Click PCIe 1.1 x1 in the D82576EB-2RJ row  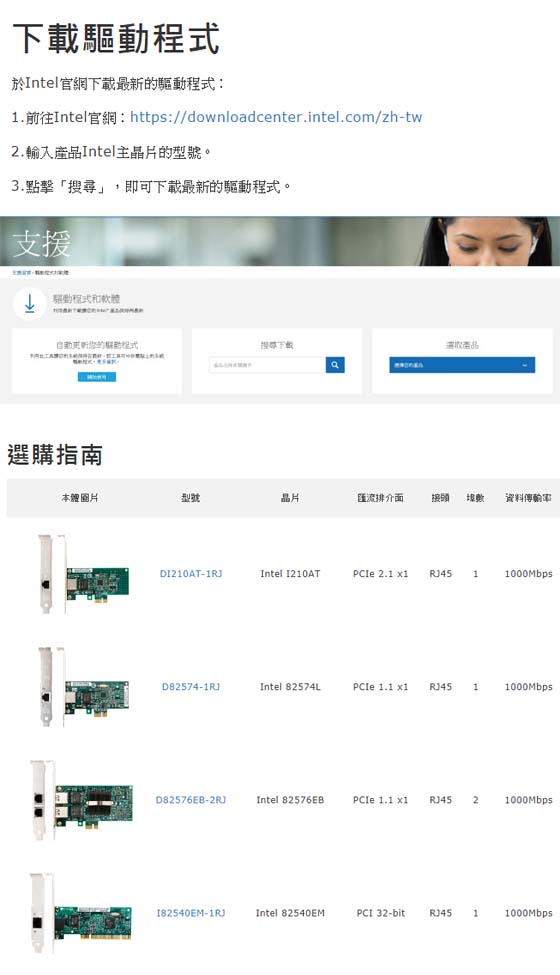[380, 800]
